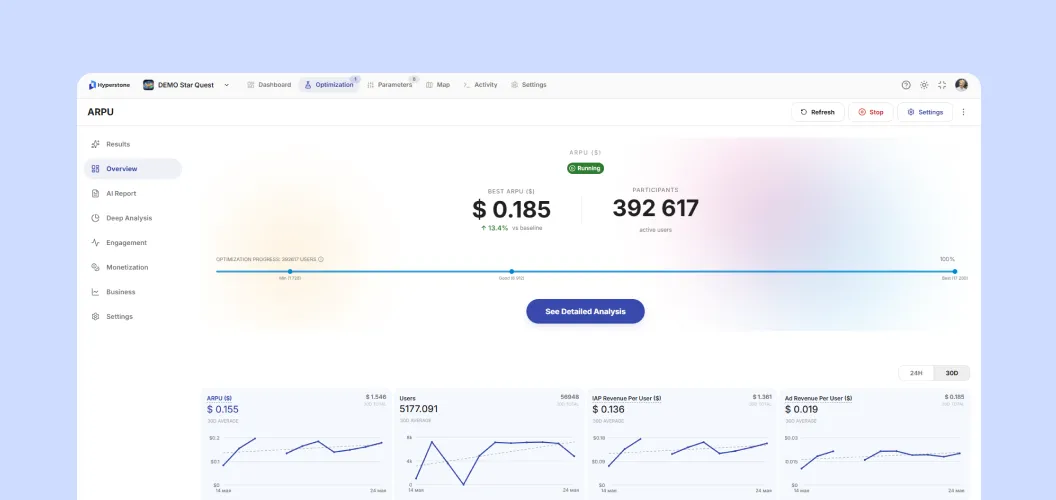Click the Refresh button
1056x500 pixels.
818,113
